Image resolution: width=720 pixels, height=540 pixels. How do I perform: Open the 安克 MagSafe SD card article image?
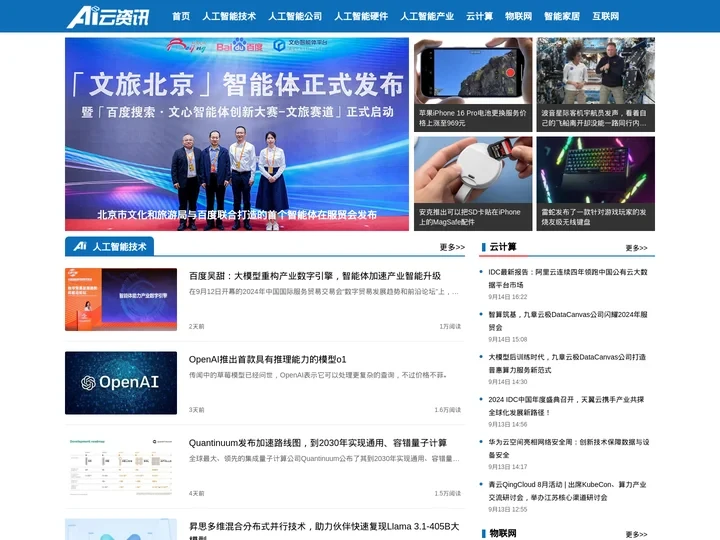pyautogui.click(x=473, y=170)
